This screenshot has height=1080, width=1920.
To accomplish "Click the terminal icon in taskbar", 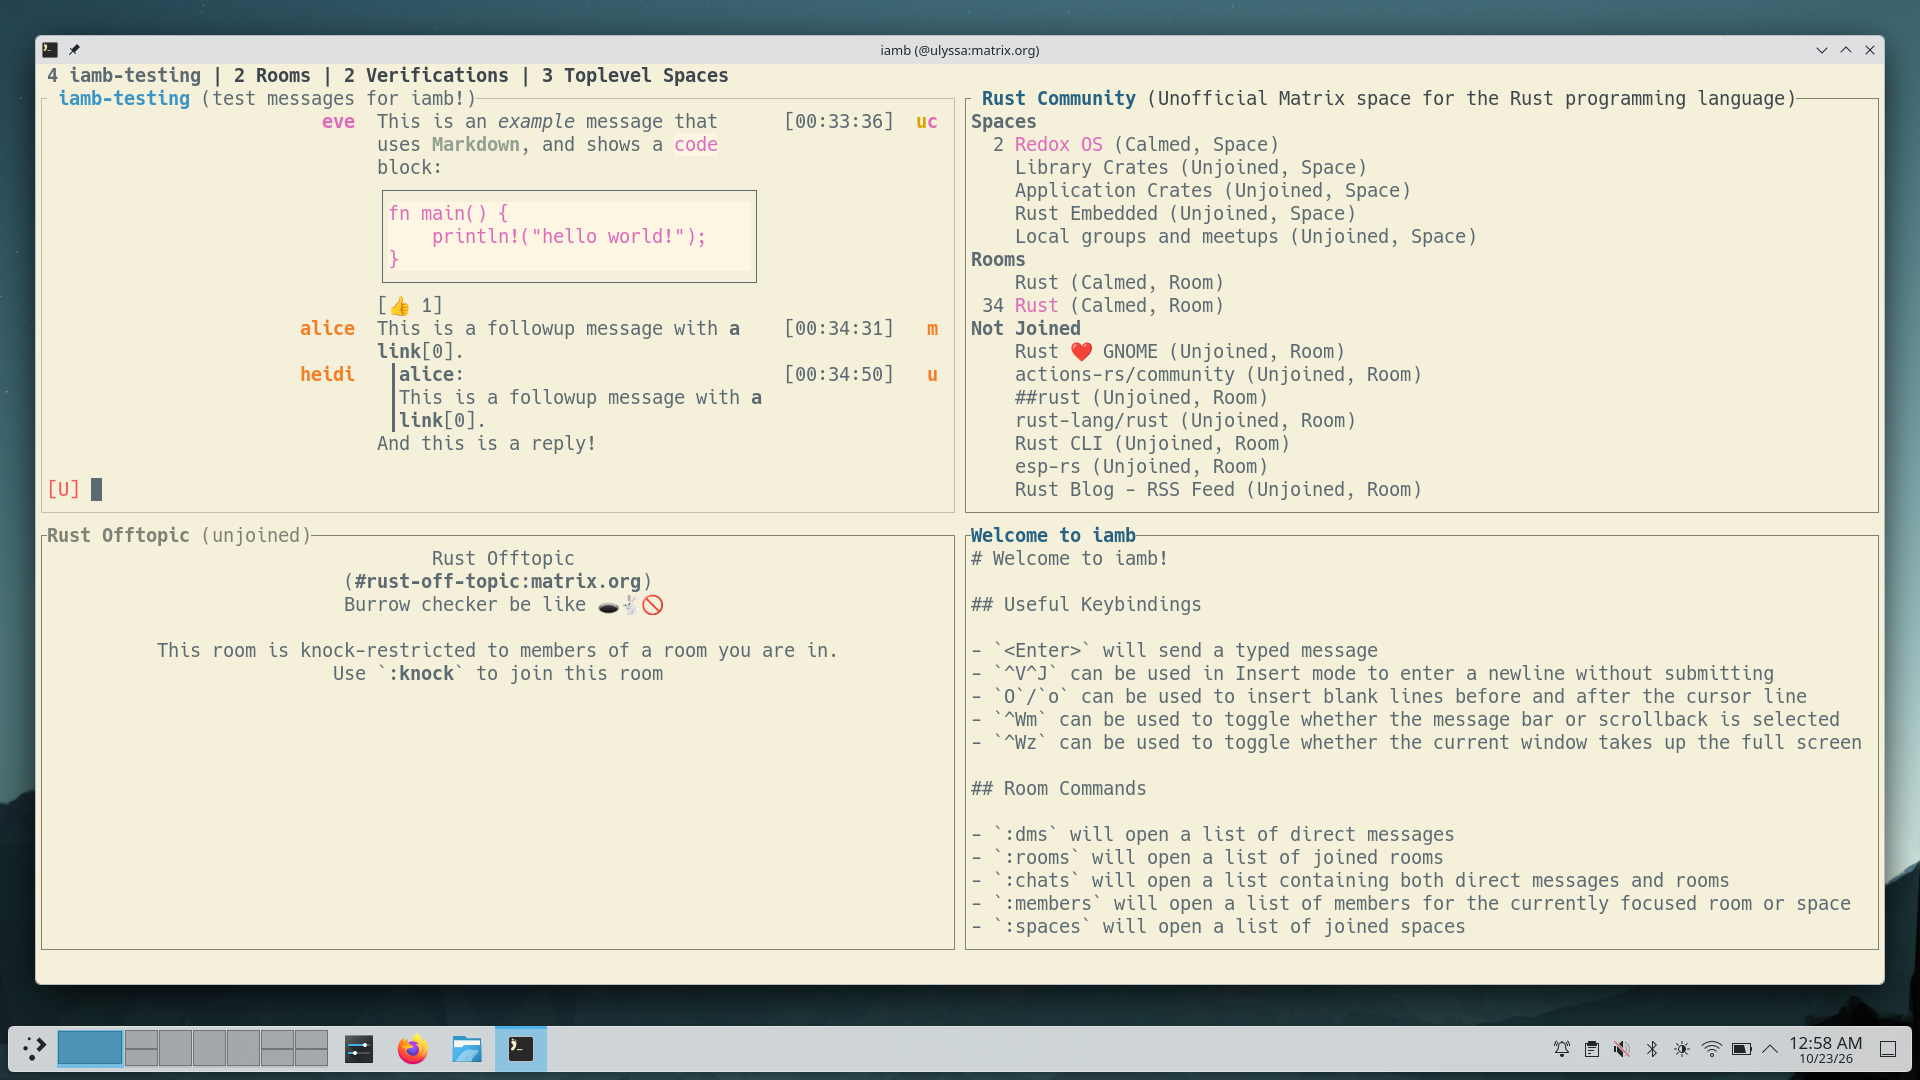I will [x=521, y=1049].
